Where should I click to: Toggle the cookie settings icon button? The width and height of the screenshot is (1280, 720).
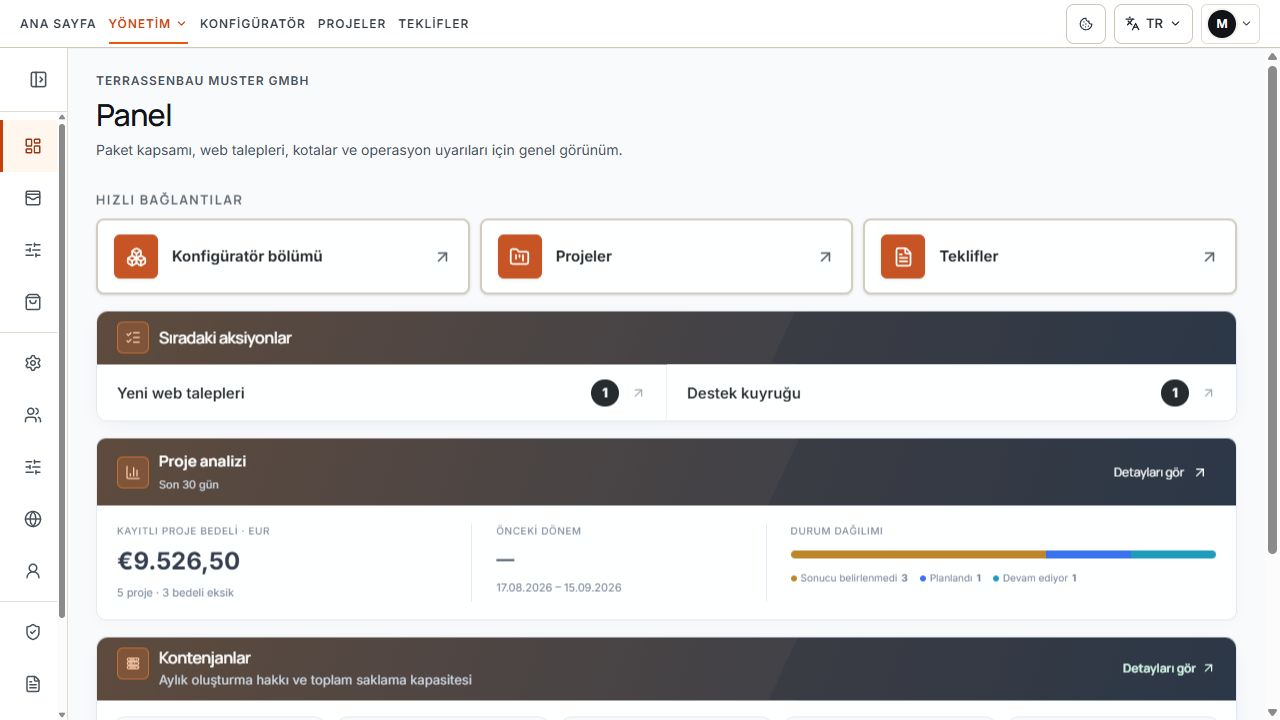1086,24
